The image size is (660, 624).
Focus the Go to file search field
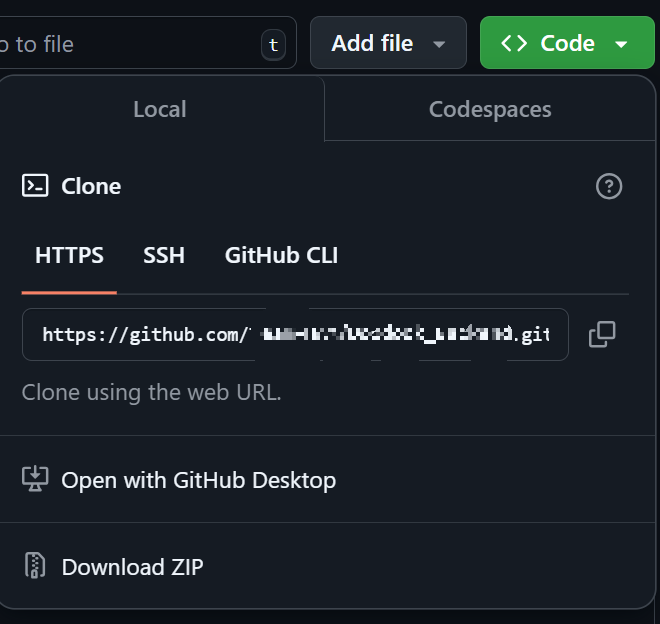pyautogui.click(x=147, y=43)
